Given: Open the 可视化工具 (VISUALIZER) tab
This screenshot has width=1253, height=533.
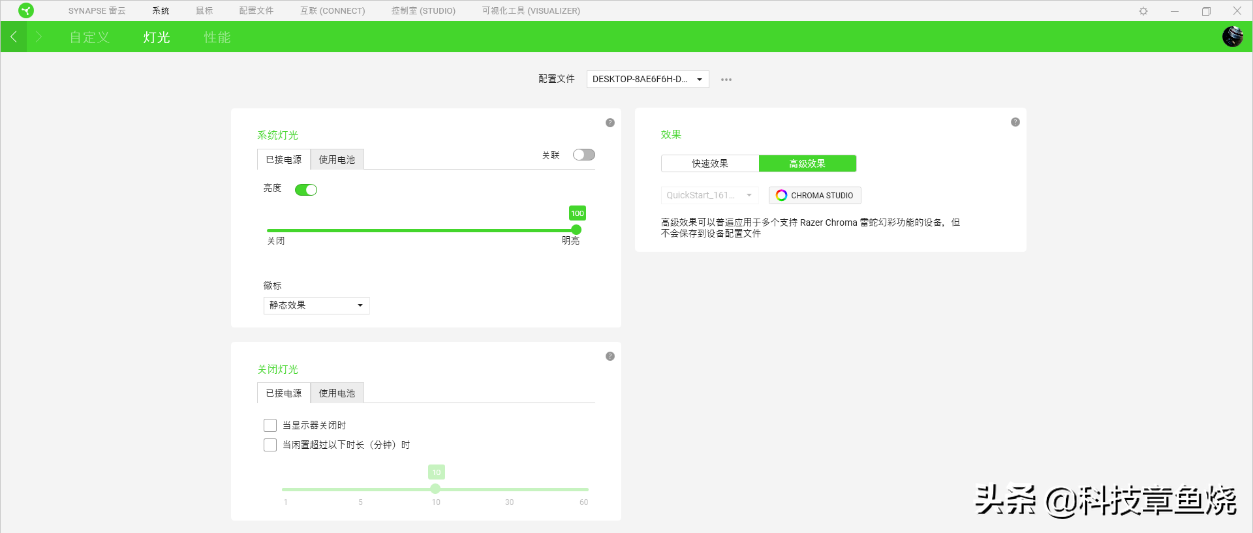Looking at the screenshot, I should (x=530, y=11).
